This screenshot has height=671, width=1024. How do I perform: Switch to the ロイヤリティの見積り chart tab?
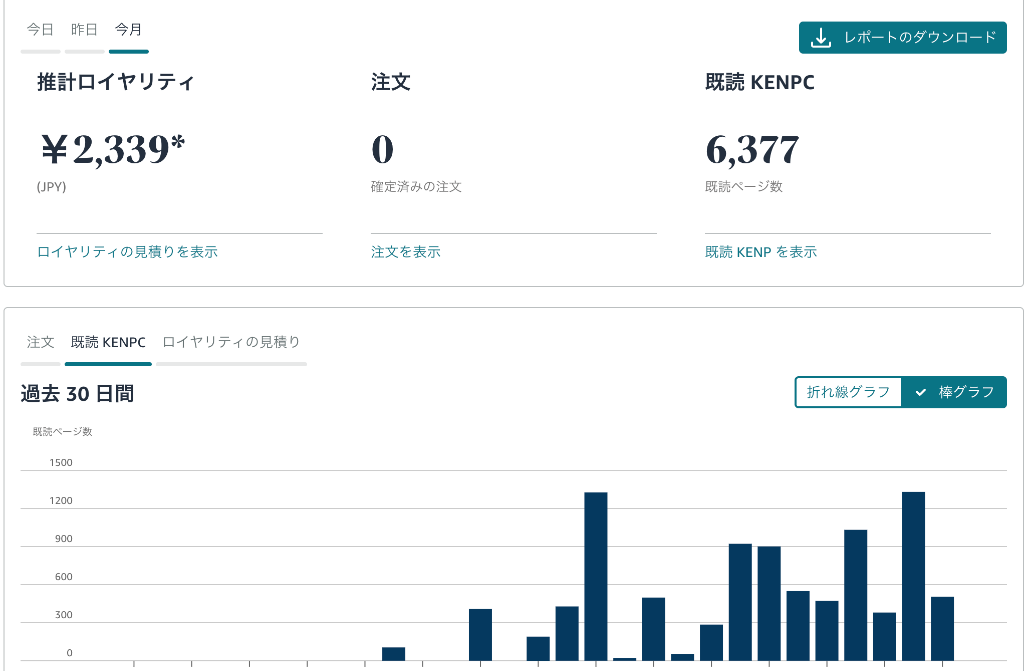coord(231,342)
